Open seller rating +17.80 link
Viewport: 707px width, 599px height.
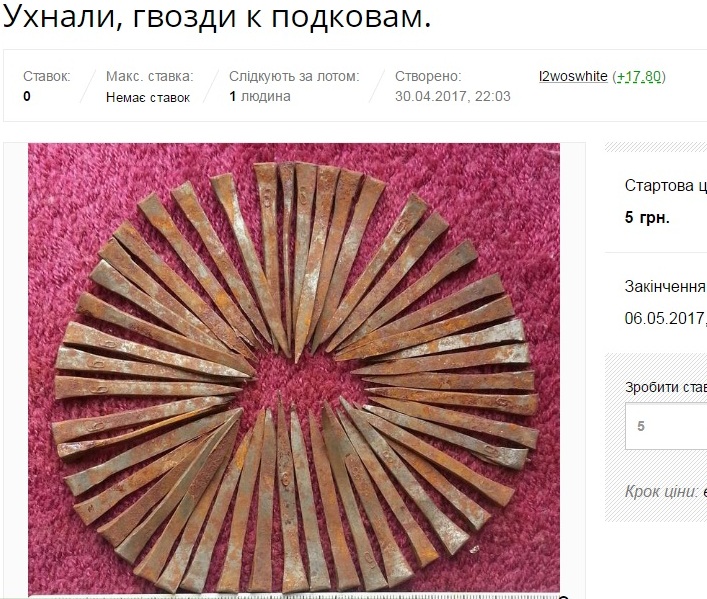(639, 77)
